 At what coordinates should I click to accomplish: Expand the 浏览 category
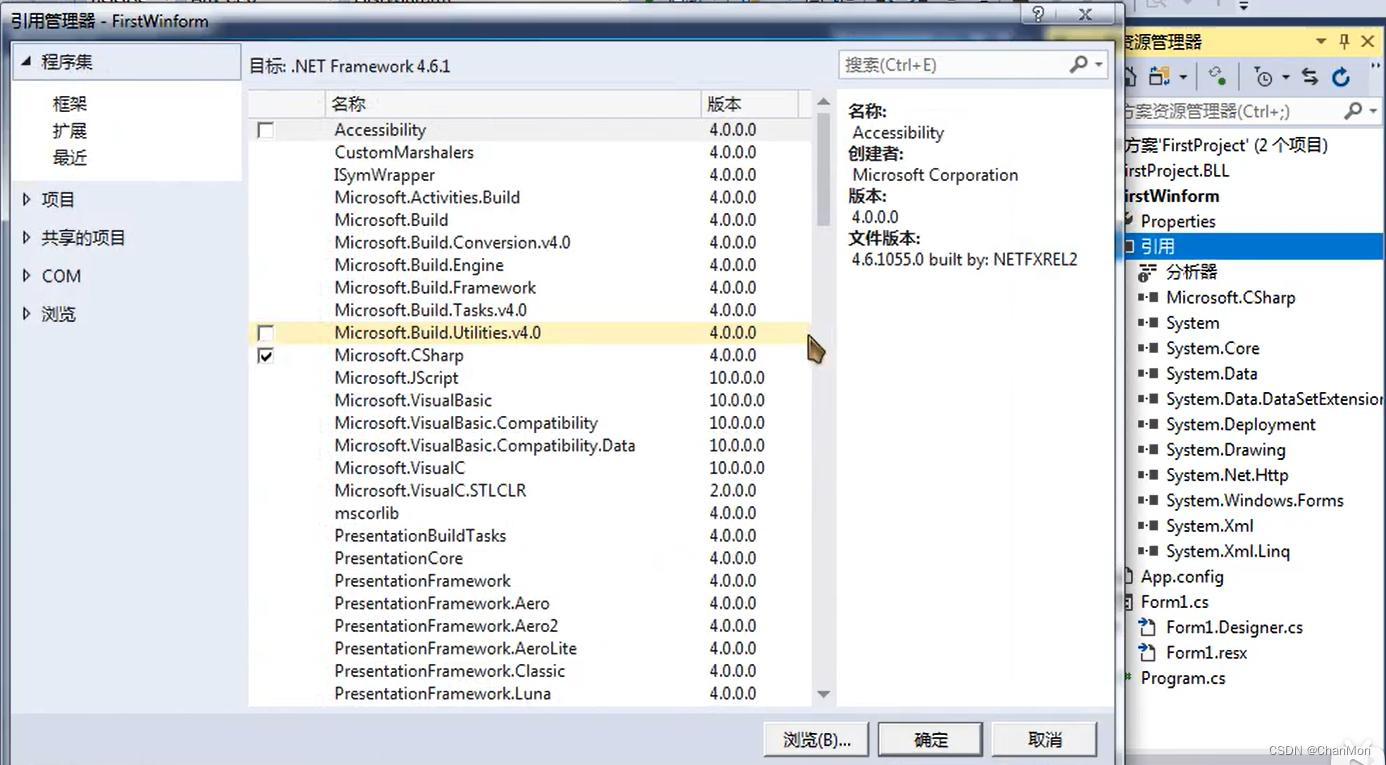[x=26, y=314]
